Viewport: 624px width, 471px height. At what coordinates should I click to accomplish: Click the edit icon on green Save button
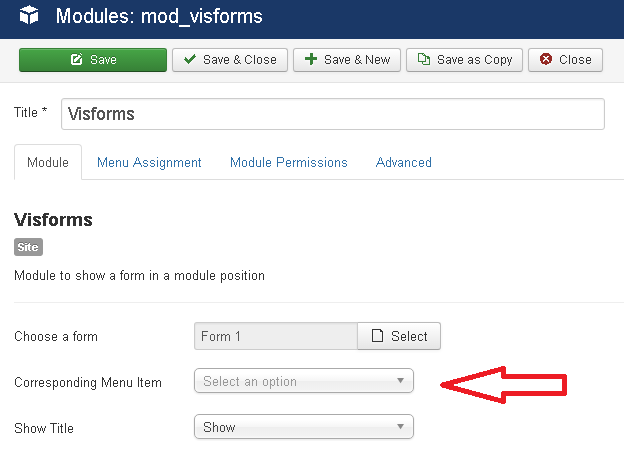click(77, 60)
